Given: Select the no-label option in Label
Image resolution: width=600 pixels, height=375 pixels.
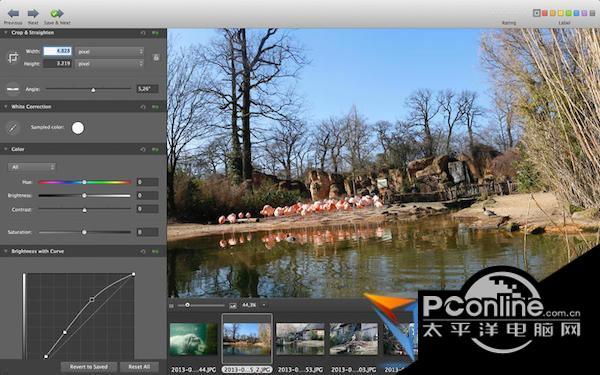Looking at the screenshot, I should 537,13.
